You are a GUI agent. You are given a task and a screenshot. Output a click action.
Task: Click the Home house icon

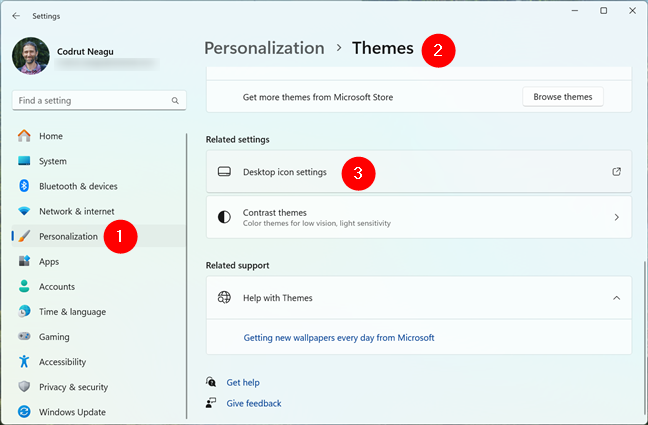pos(24,136)
